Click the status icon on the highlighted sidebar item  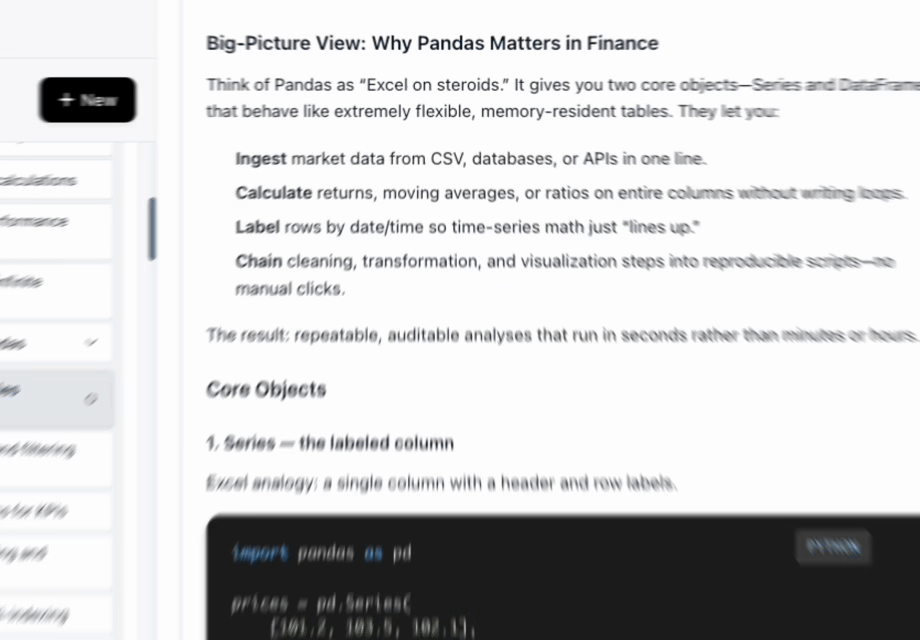(91, 398)
